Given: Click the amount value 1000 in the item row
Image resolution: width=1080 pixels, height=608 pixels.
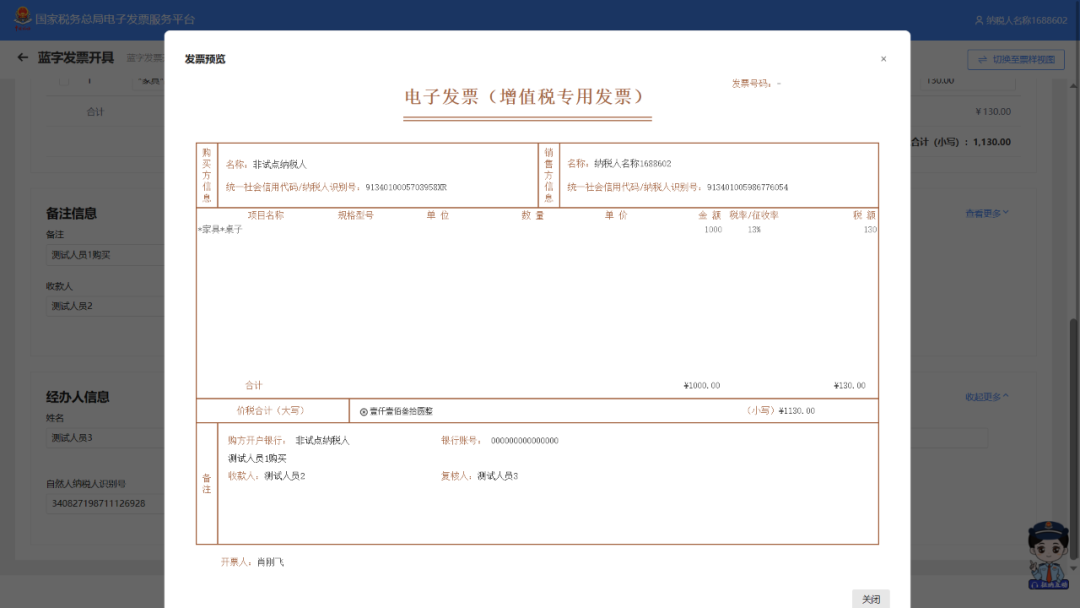Looking at the screenshot, I should click(713, 230).
